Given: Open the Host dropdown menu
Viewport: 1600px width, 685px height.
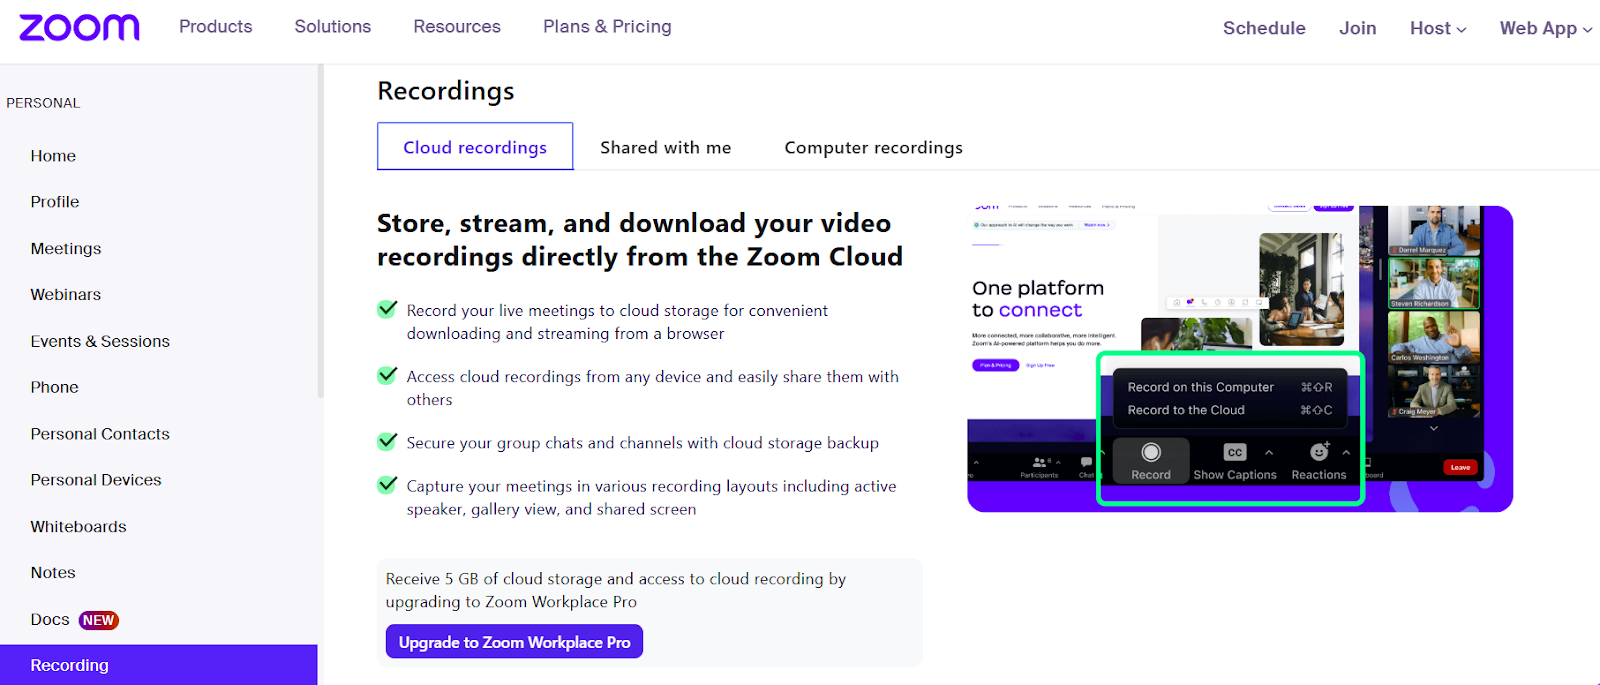Looking at the screenshot, I should 1438,28.
